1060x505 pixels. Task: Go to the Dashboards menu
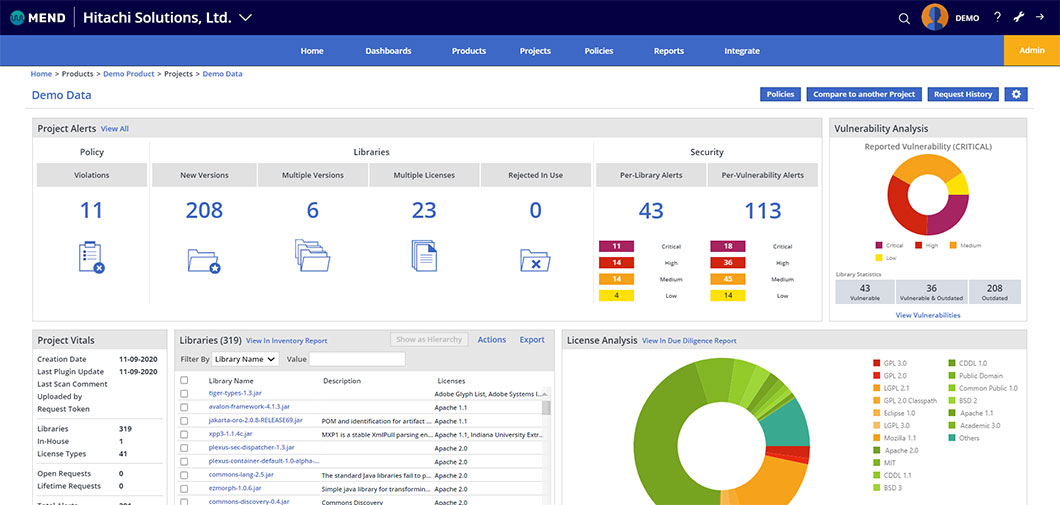[388, 51]
